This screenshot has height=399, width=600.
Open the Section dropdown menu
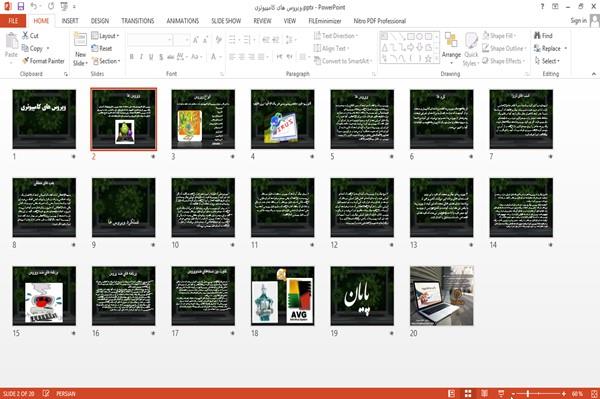106,61
